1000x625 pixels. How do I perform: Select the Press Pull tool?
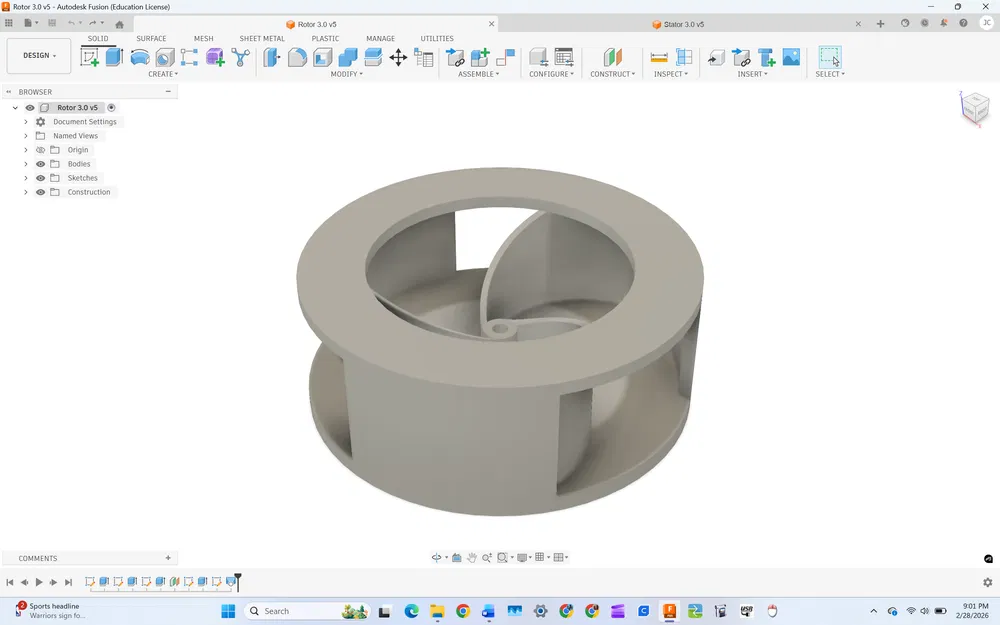[272, 57]
